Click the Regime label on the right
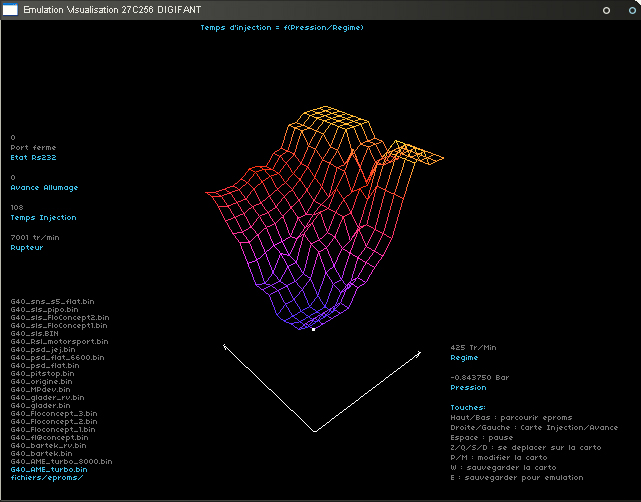 pos(464,357)
